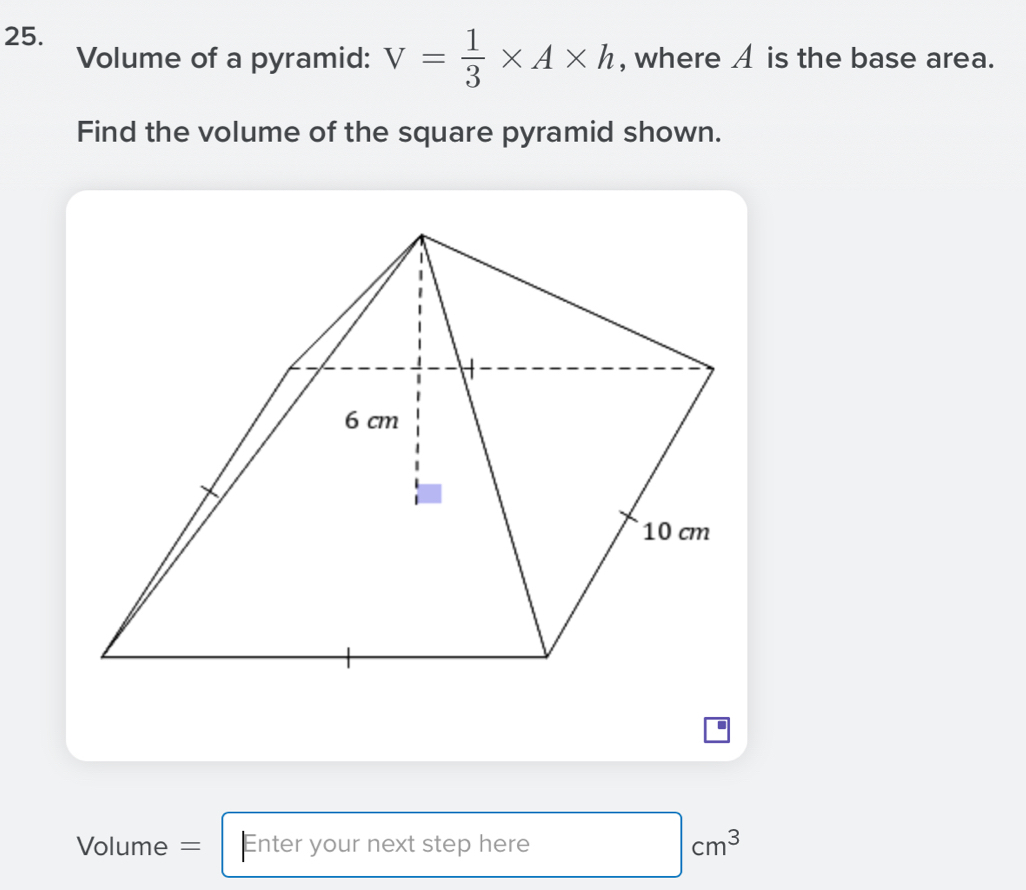Click the variable h in the volume formula

[606, 59]
